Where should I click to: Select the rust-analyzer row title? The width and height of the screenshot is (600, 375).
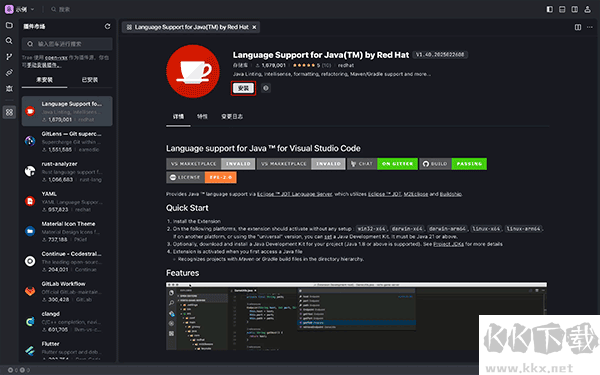coord(59,164)
